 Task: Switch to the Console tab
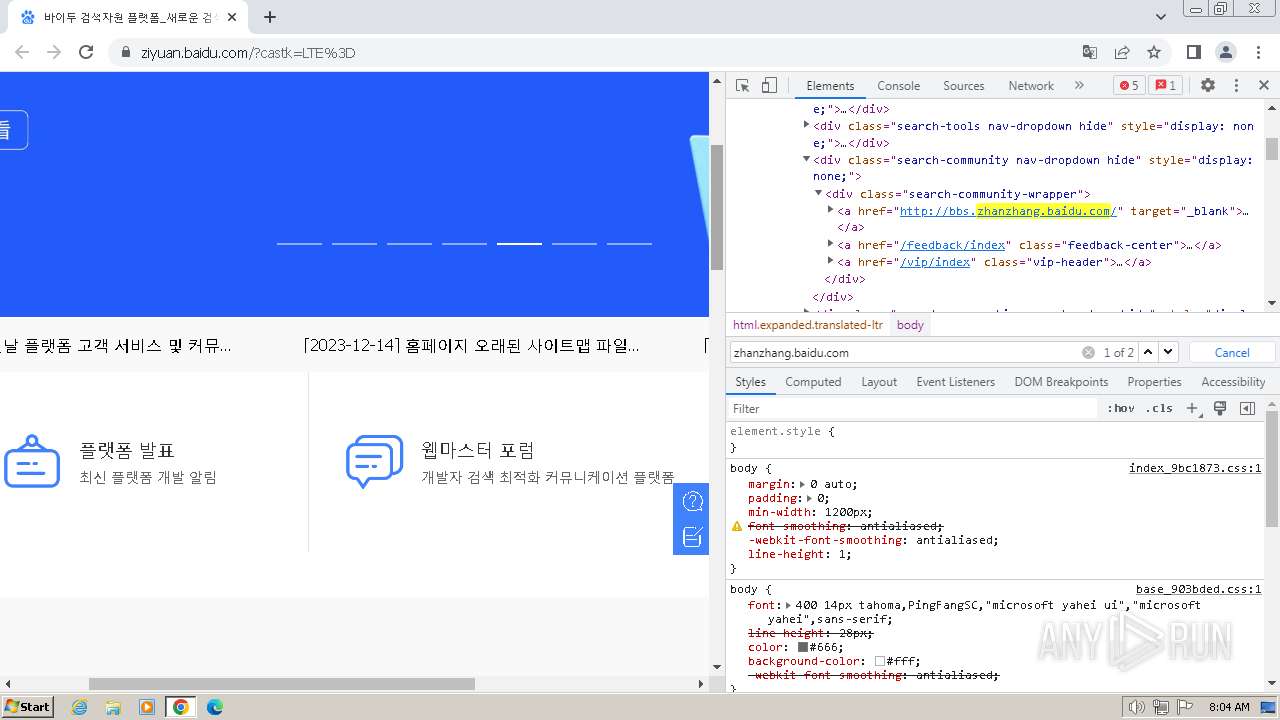(x=898, y=86)
